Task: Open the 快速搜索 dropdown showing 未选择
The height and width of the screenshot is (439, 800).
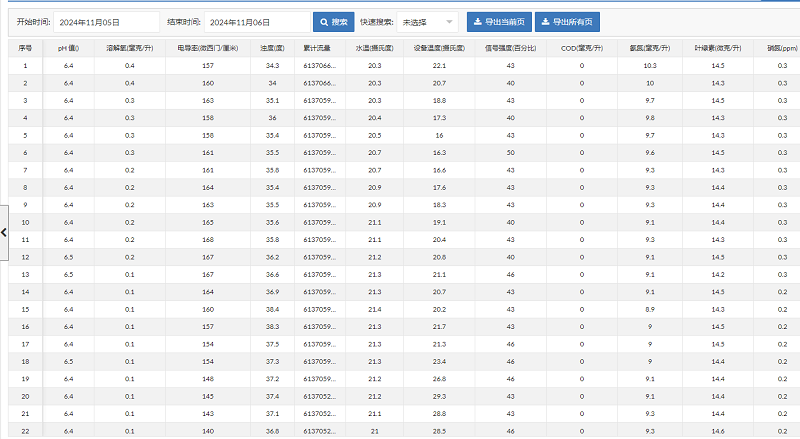Action: (x=427, y=22)
